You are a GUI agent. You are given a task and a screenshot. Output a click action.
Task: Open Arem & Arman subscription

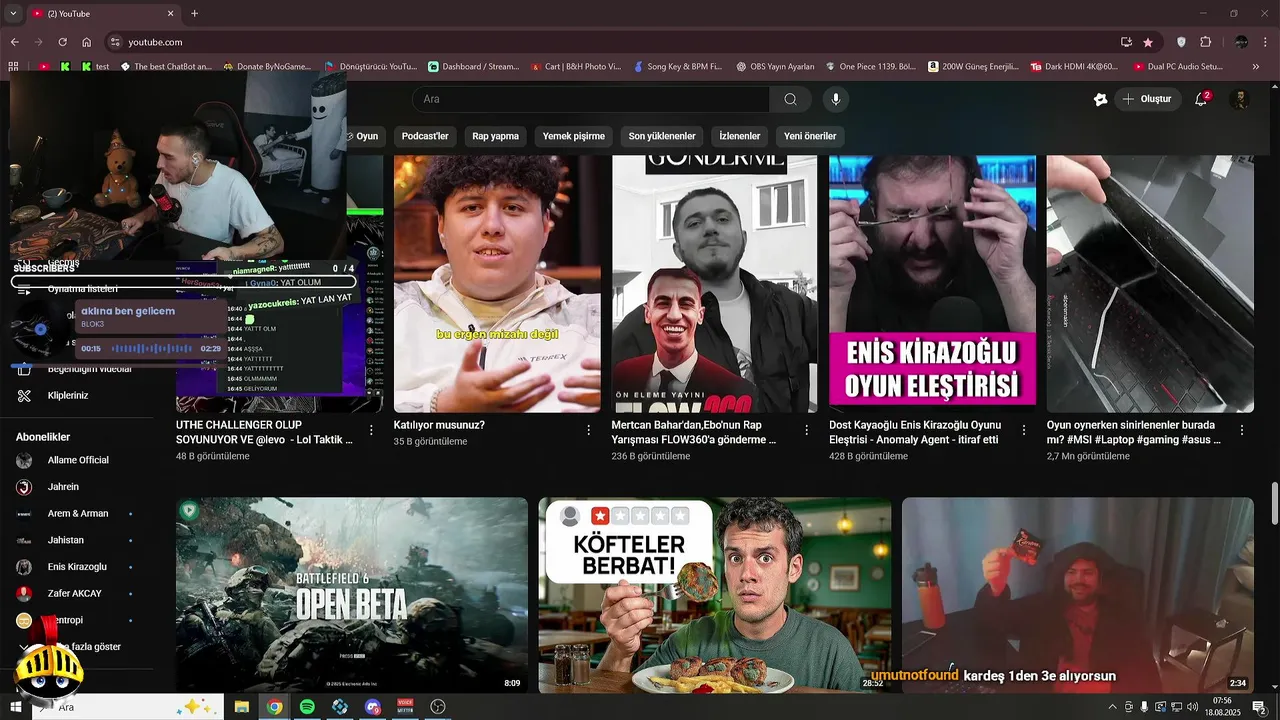coord(78,514)
